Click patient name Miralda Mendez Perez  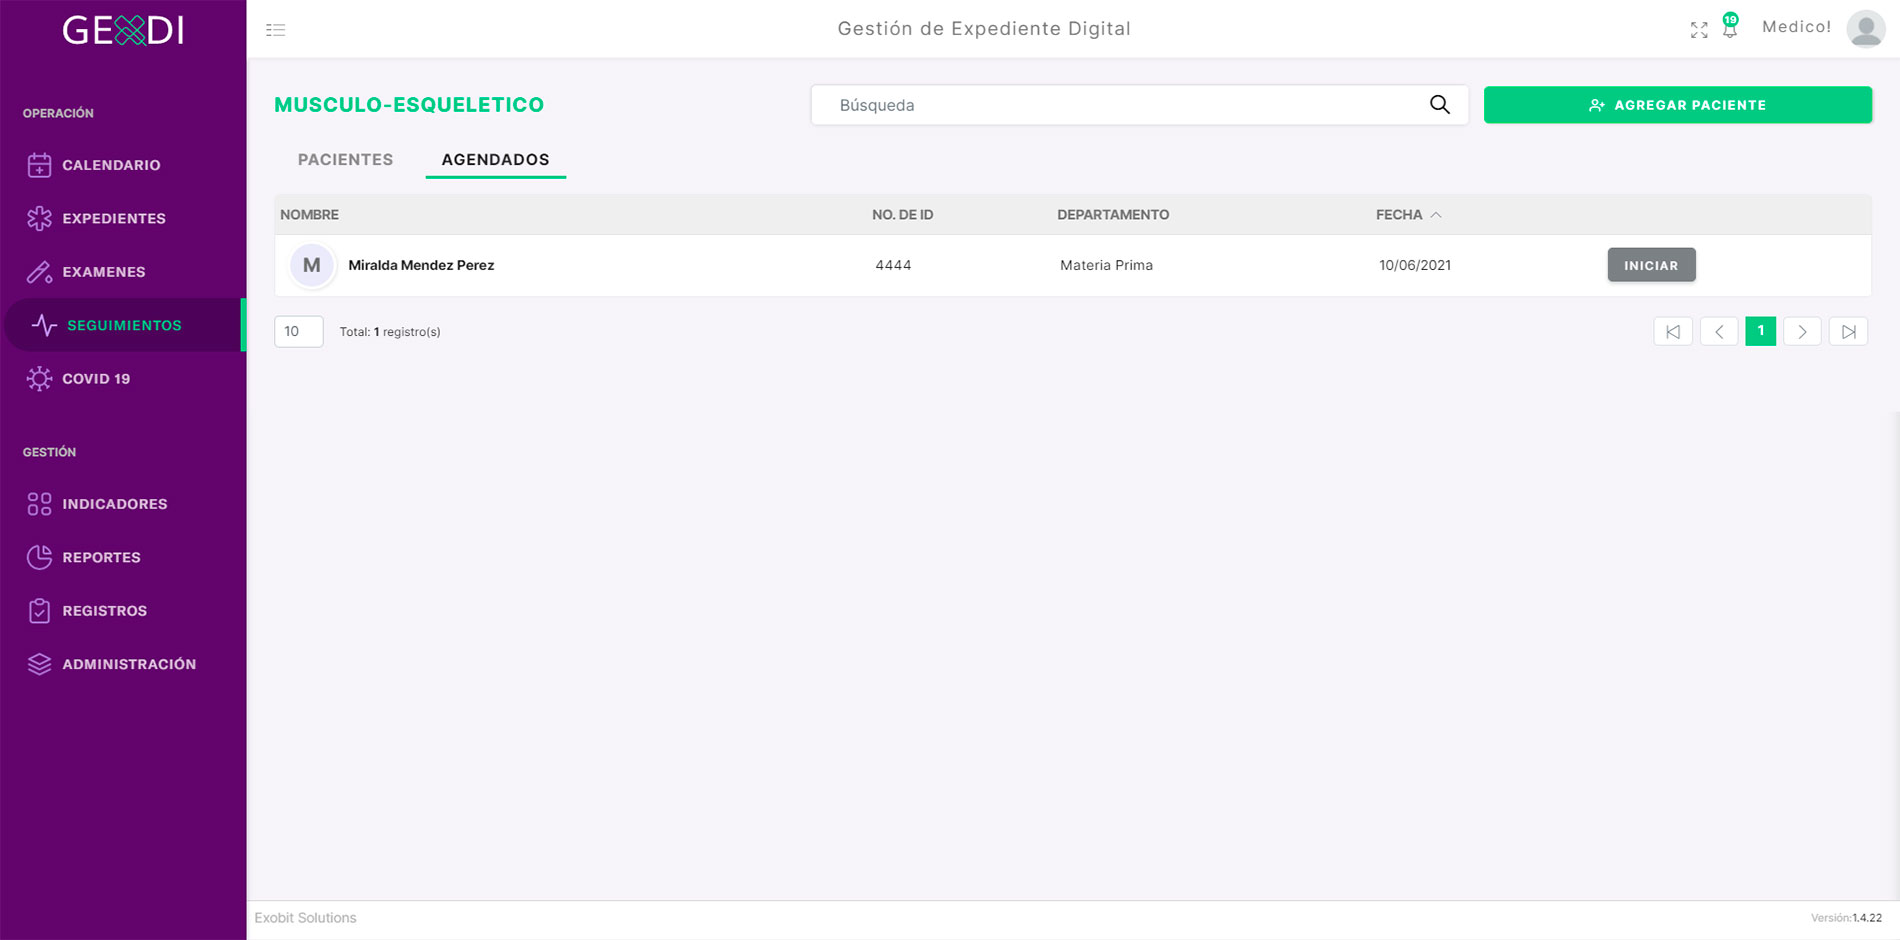pos(421,265)
